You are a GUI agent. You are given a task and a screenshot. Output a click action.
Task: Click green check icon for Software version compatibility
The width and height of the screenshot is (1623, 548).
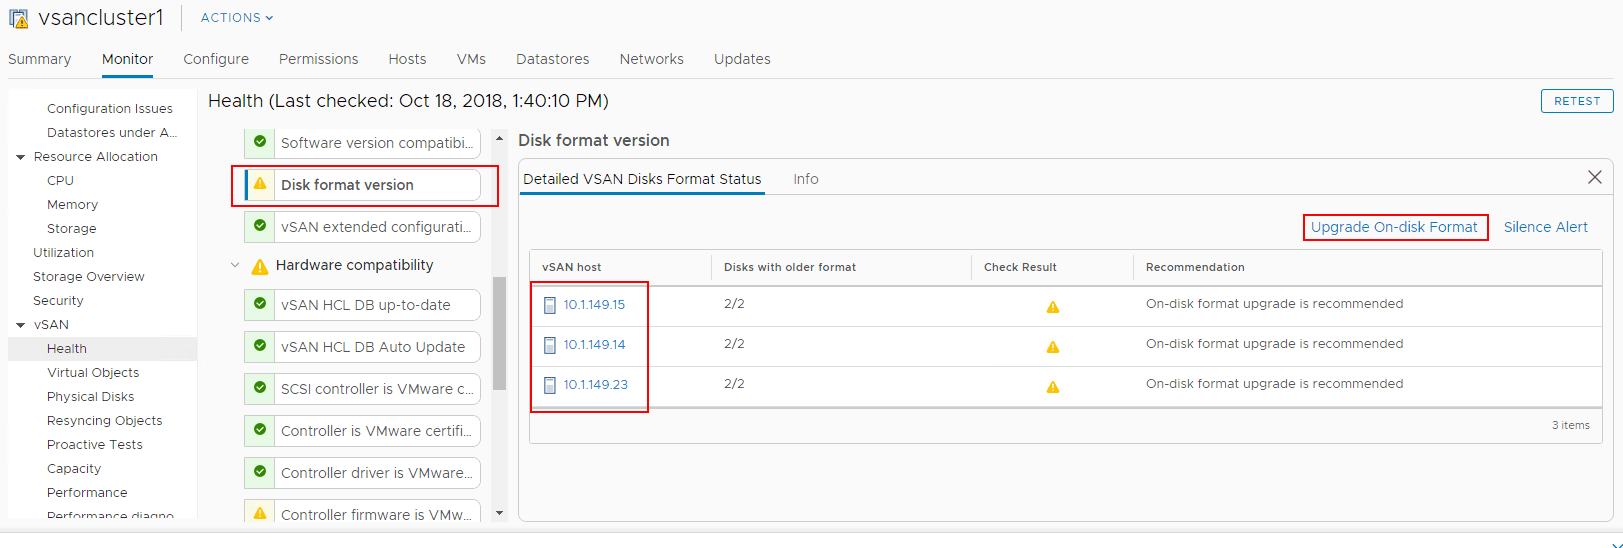tap(260, 142)
